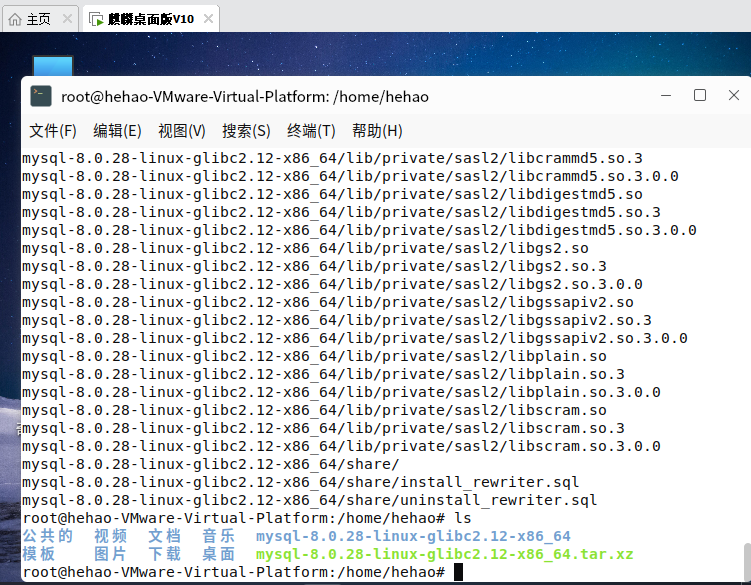Click the 图片 directory name
This screenshot has width=751, height=585.
[111, 554]
